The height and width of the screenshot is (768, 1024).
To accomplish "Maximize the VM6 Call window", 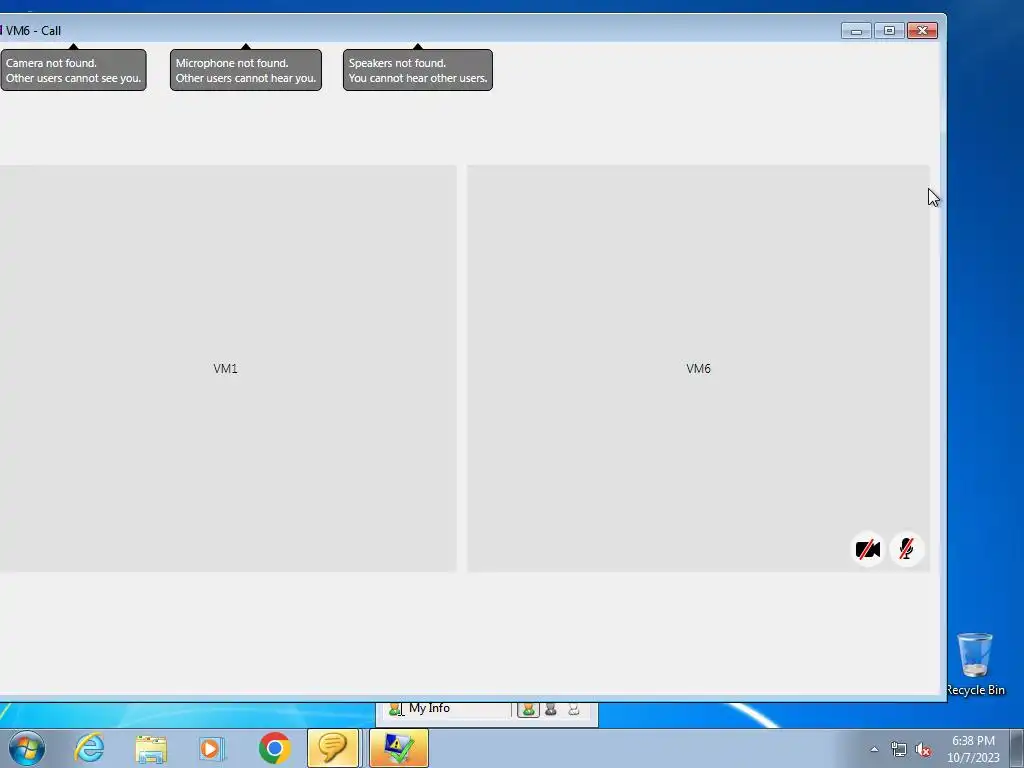I will click(x=889, y=31).
